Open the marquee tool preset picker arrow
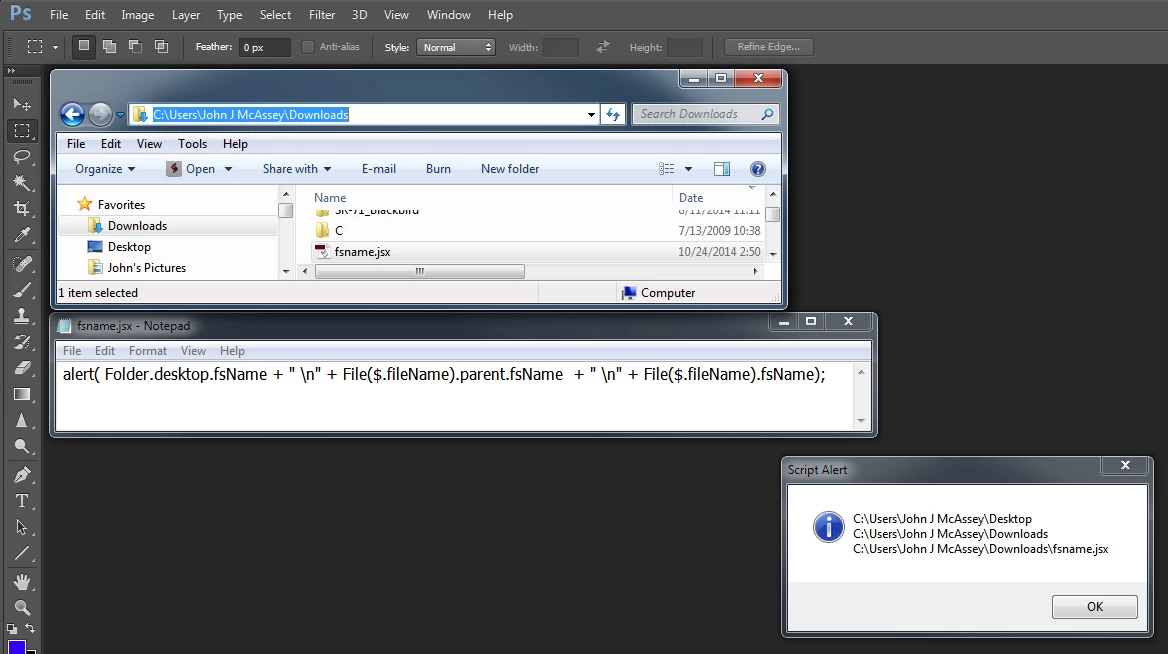This screenshot has width=1168, height=654. [x=55, y=47]
